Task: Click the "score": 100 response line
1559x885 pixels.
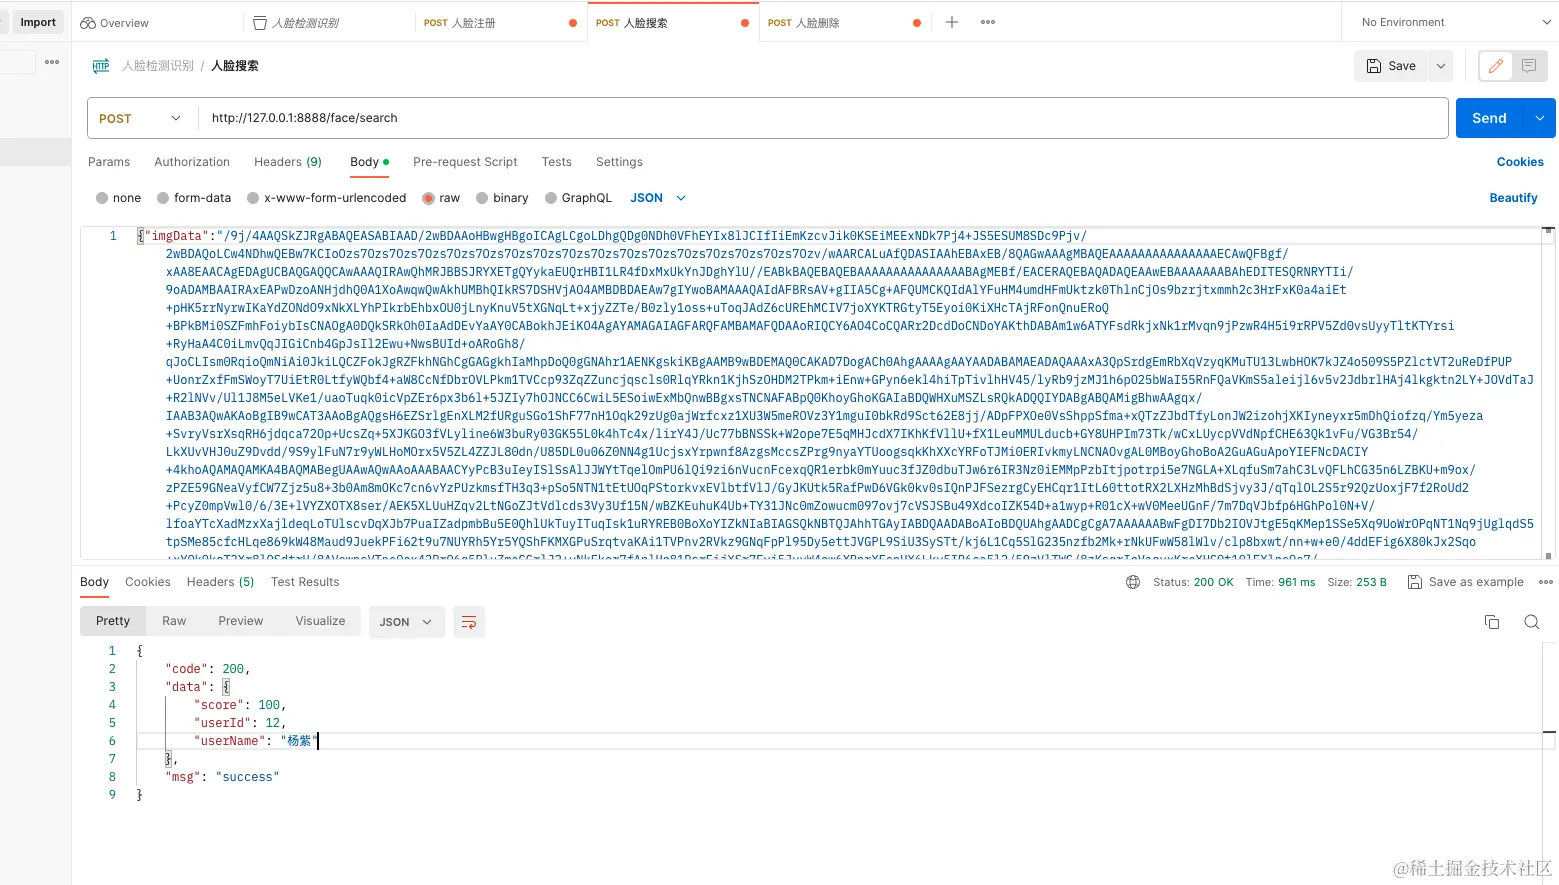Action: [240, 705]
